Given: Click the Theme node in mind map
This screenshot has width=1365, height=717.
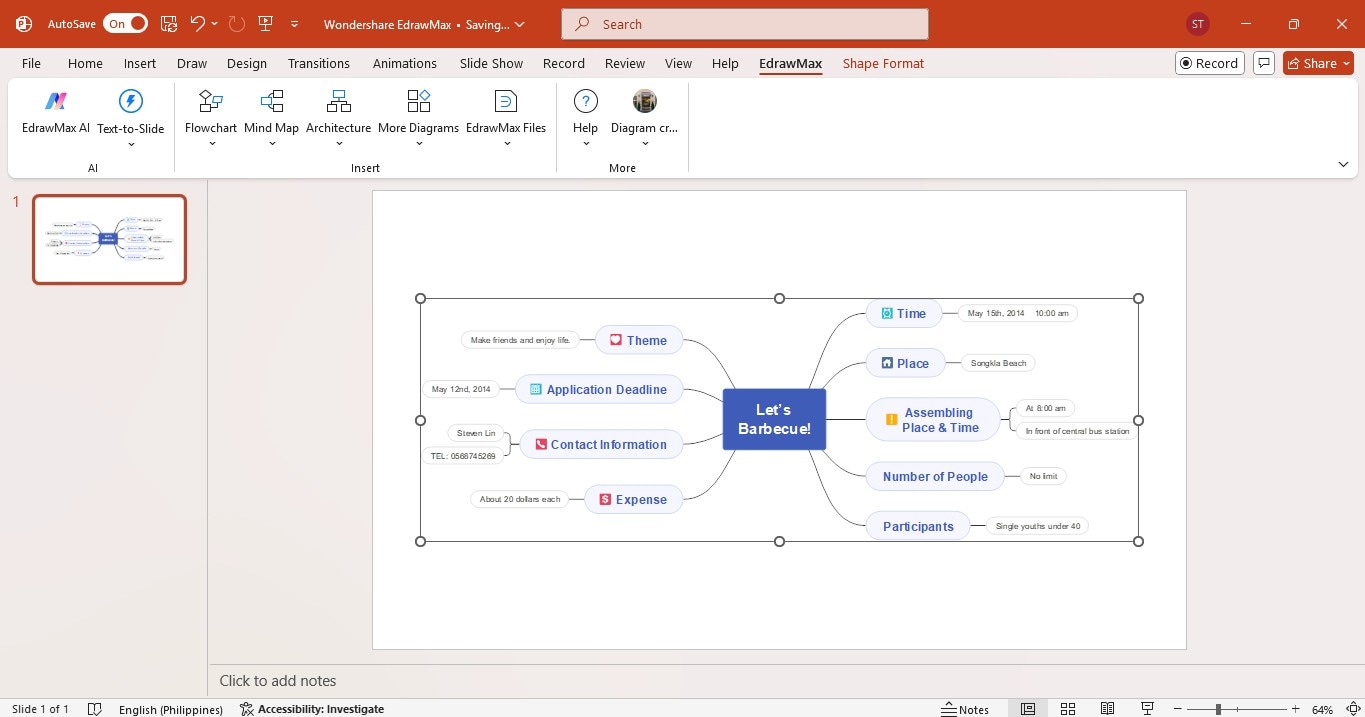Looking at the screenshot, I should click(639, 340).
